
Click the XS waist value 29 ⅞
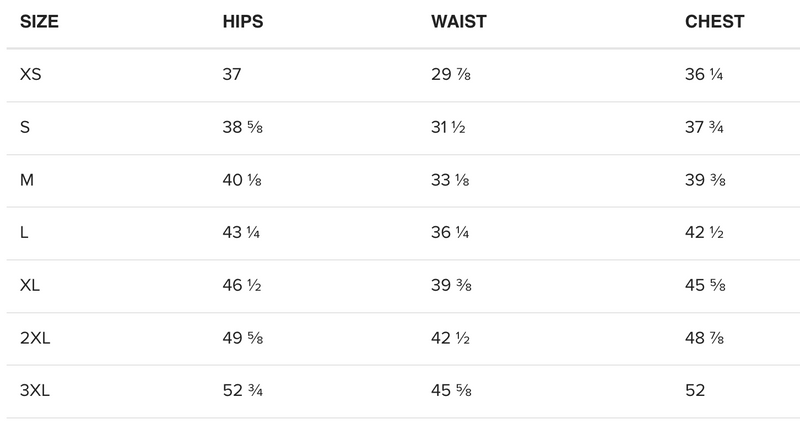tap(447, 75)
